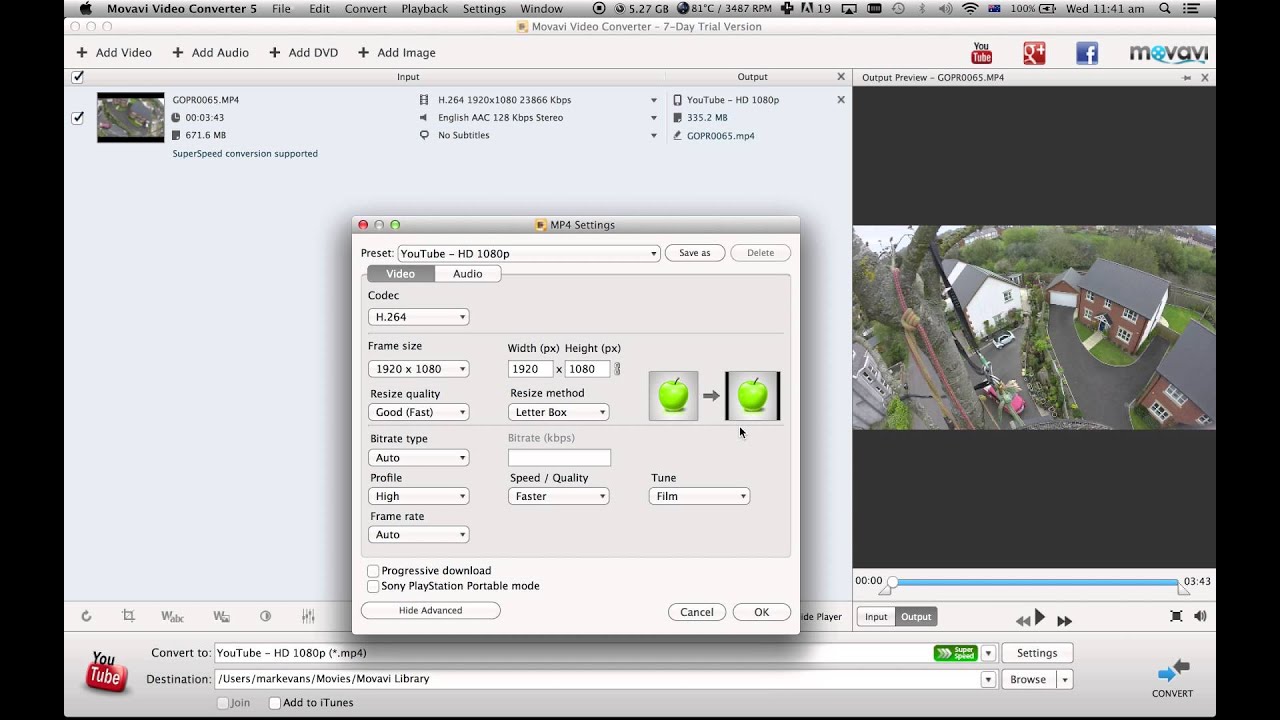Image resolution: width=1280 pixels, height=720 pixels.
Task: Switch the preview to Input
Action: click(876, 617)
